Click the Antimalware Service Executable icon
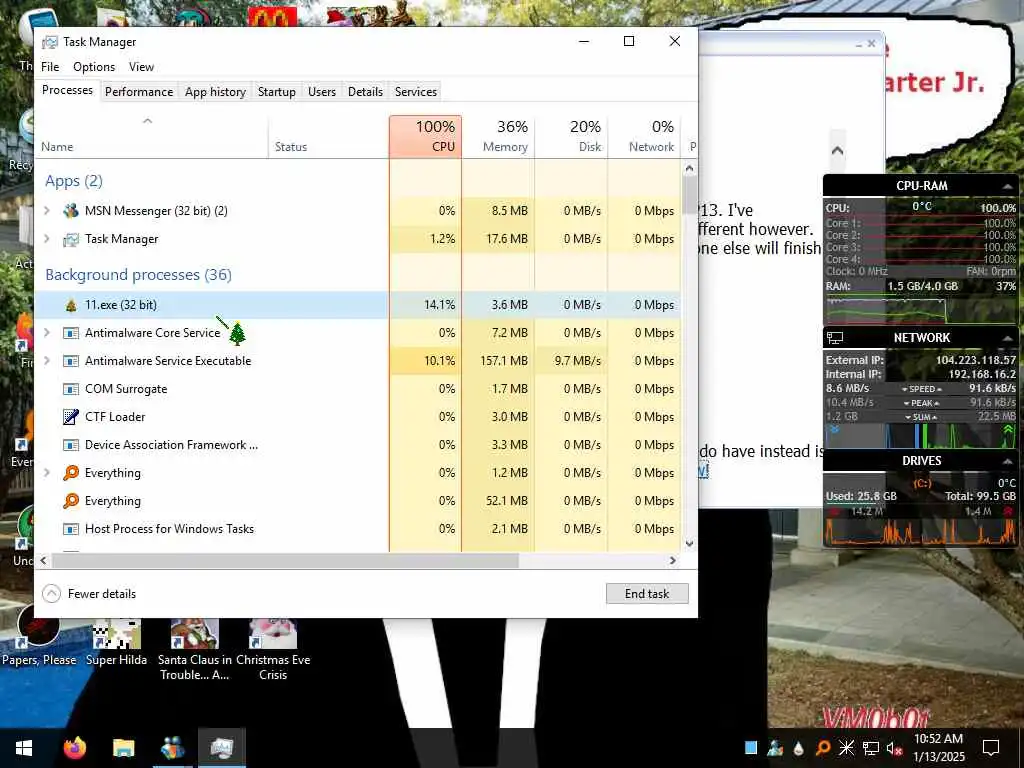Screen dimensions: 1024x768 coord(71,361)
